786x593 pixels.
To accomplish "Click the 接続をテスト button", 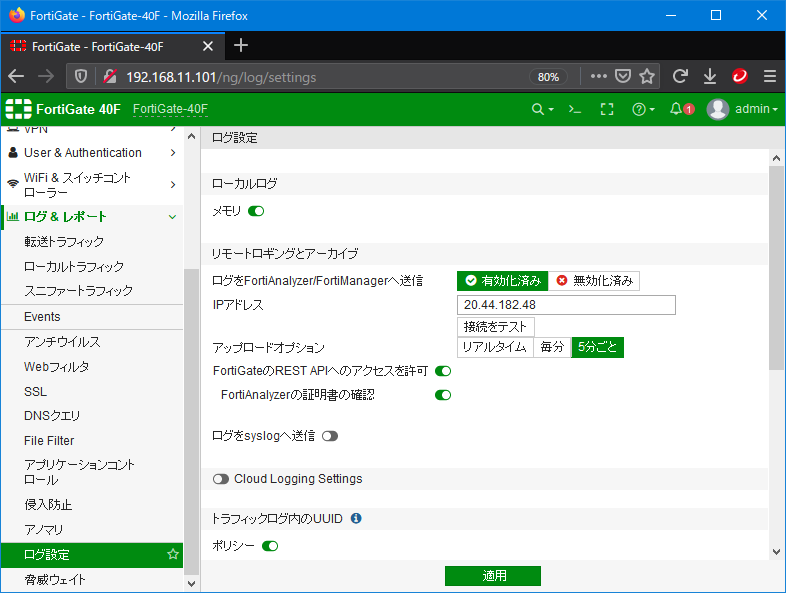I will [x=495, y=327].
